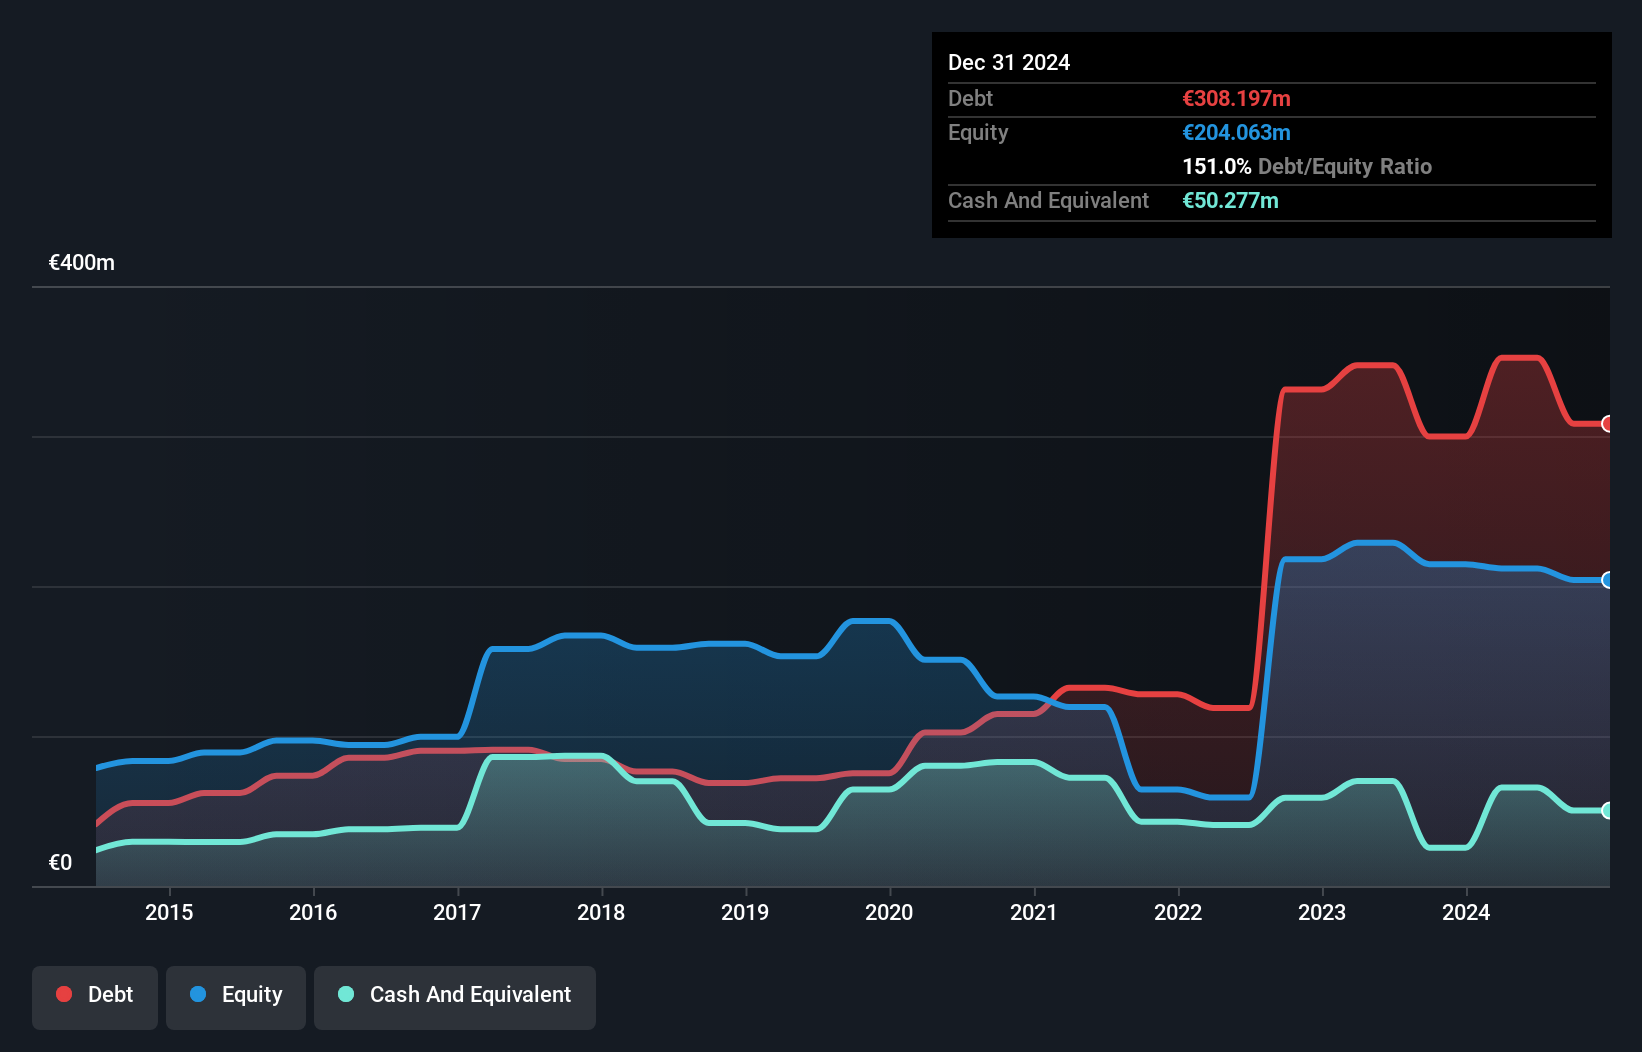Toggle the Equity legend button

click(x=236, y=997)
